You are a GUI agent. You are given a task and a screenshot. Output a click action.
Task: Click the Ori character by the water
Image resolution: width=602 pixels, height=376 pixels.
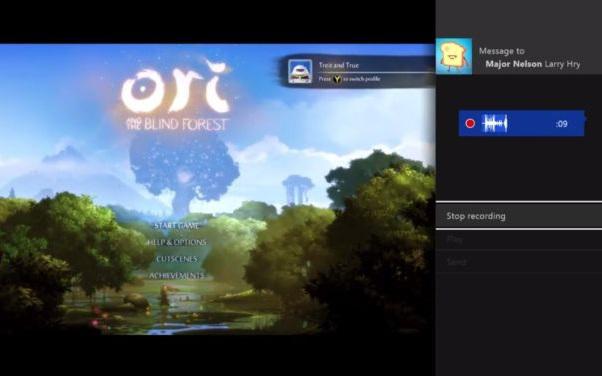[165, 295]
